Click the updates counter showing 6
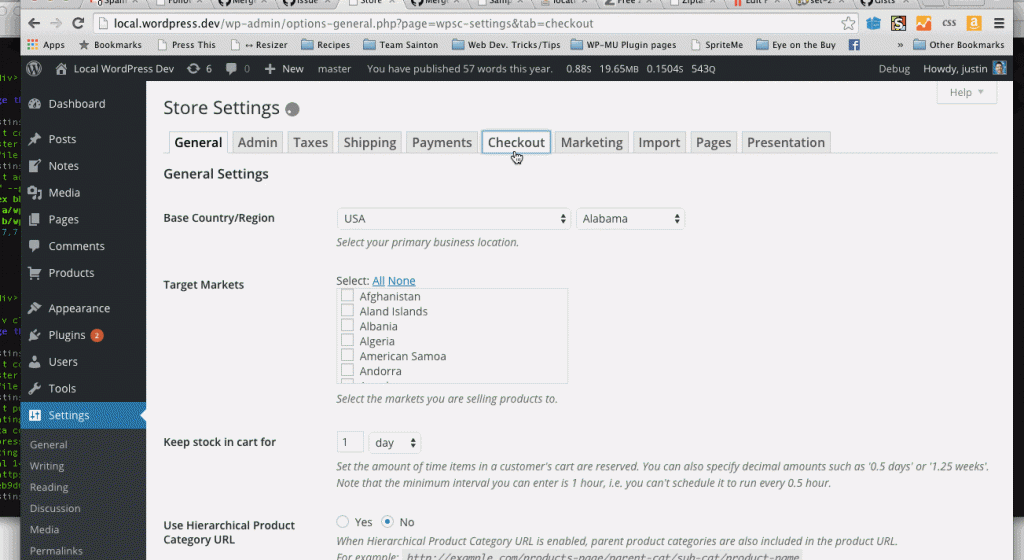1024x560 pixels. (x=199, y=69)
